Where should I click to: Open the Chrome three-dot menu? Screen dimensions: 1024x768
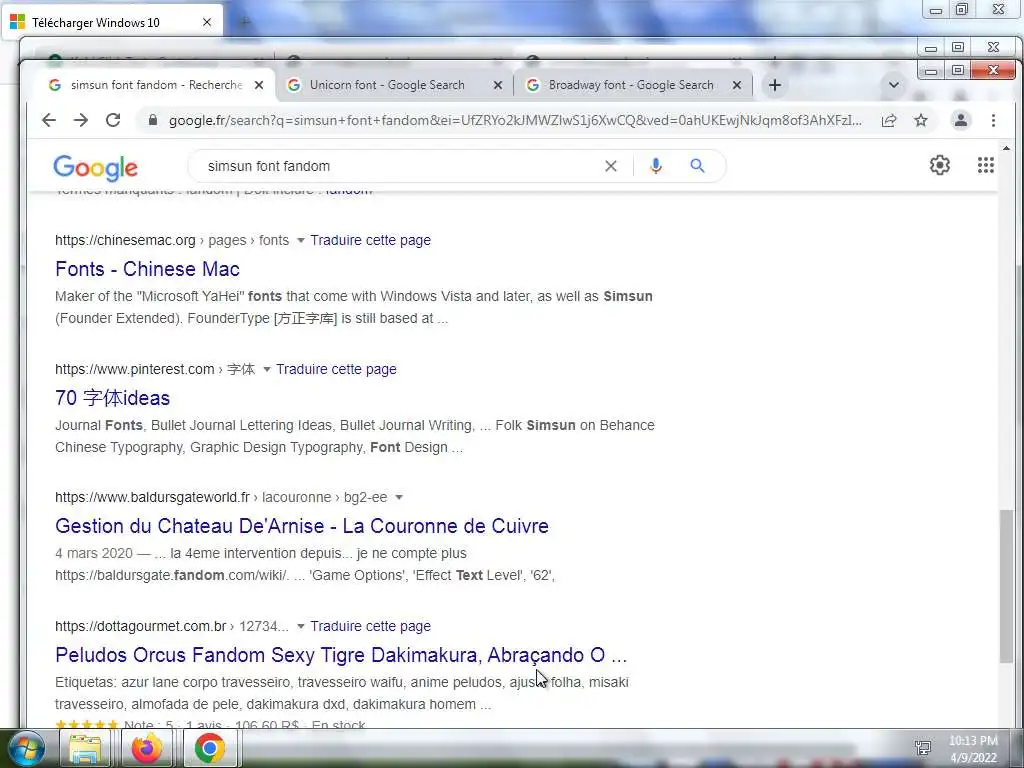click(x=993, y=120)
